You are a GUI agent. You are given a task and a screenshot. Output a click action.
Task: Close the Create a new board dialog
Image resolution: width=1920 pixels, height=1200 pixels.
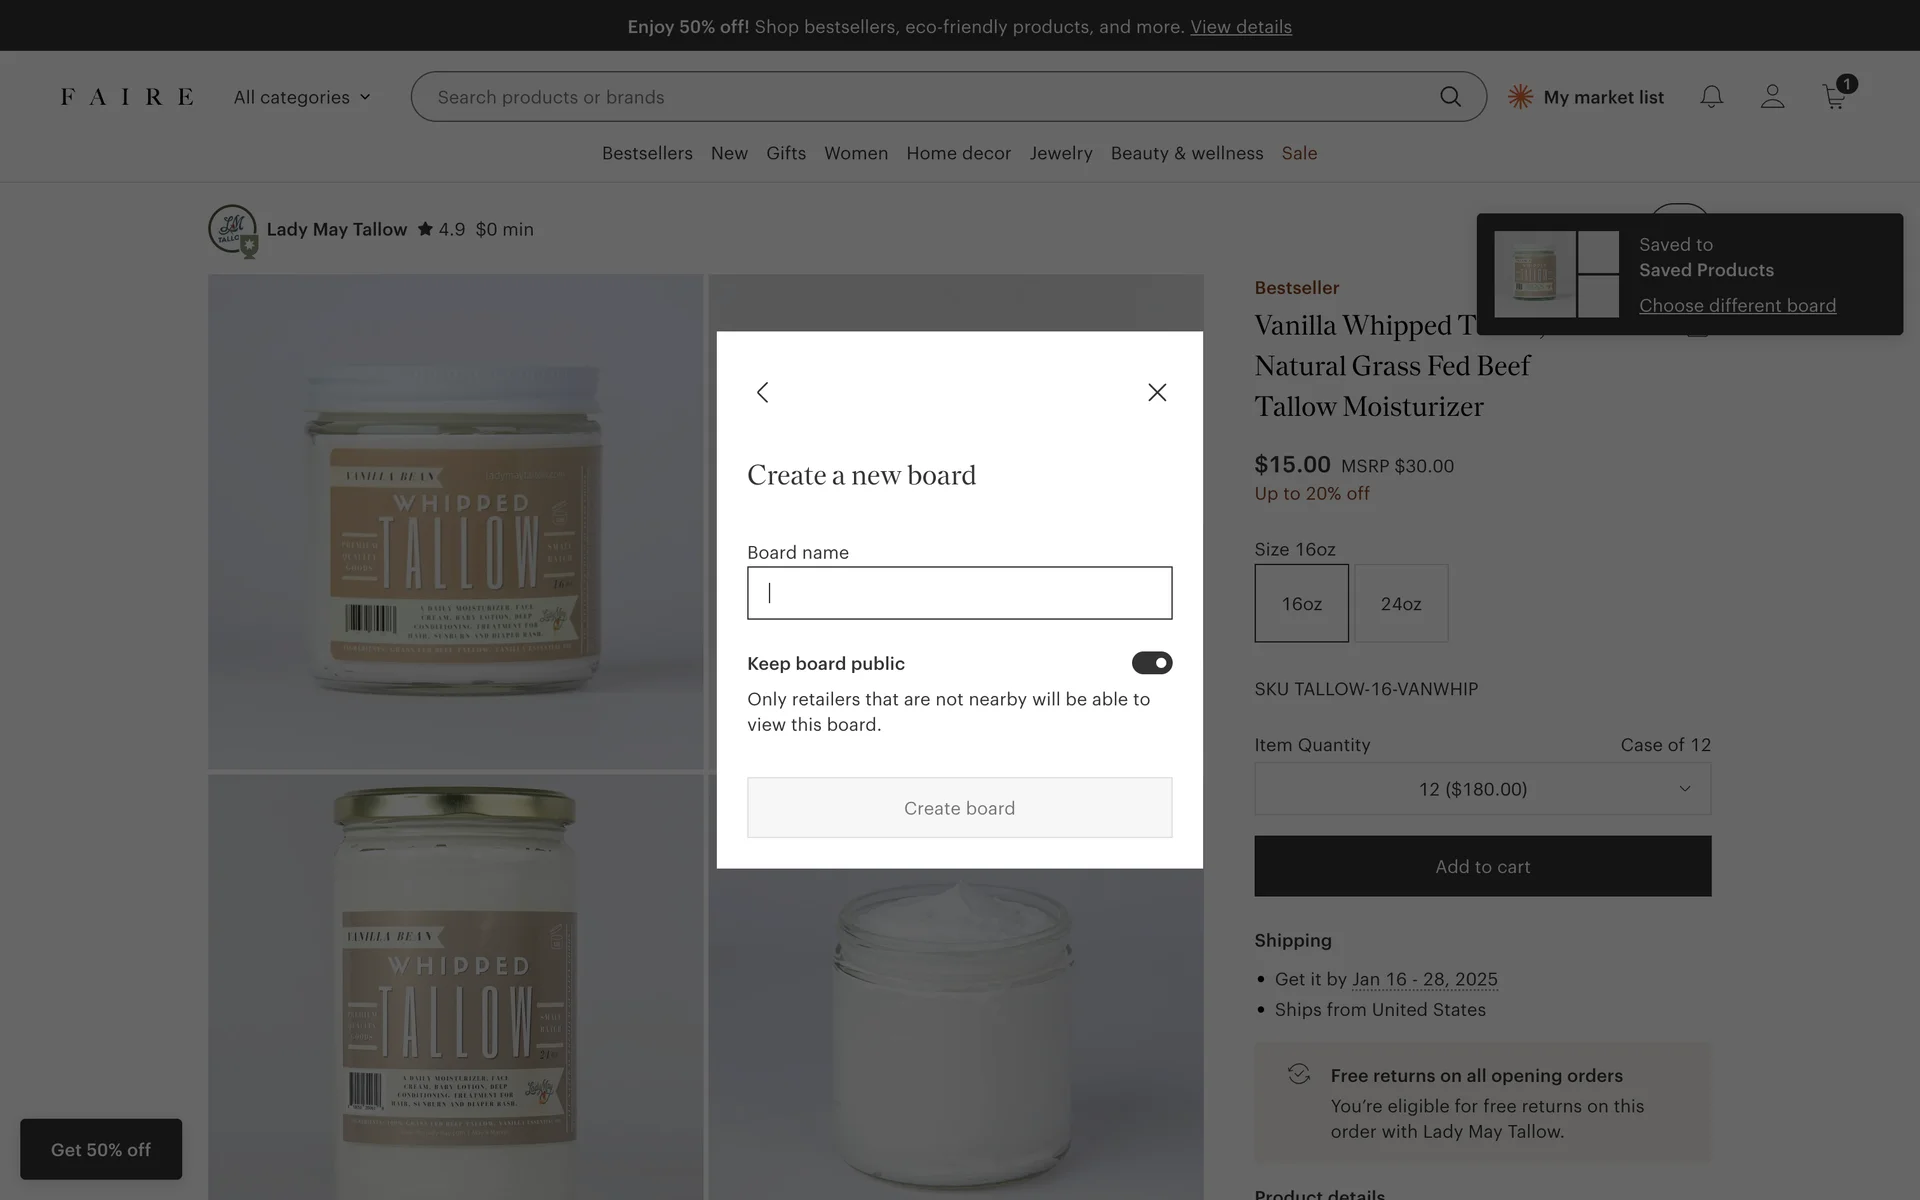[1157, 392]
